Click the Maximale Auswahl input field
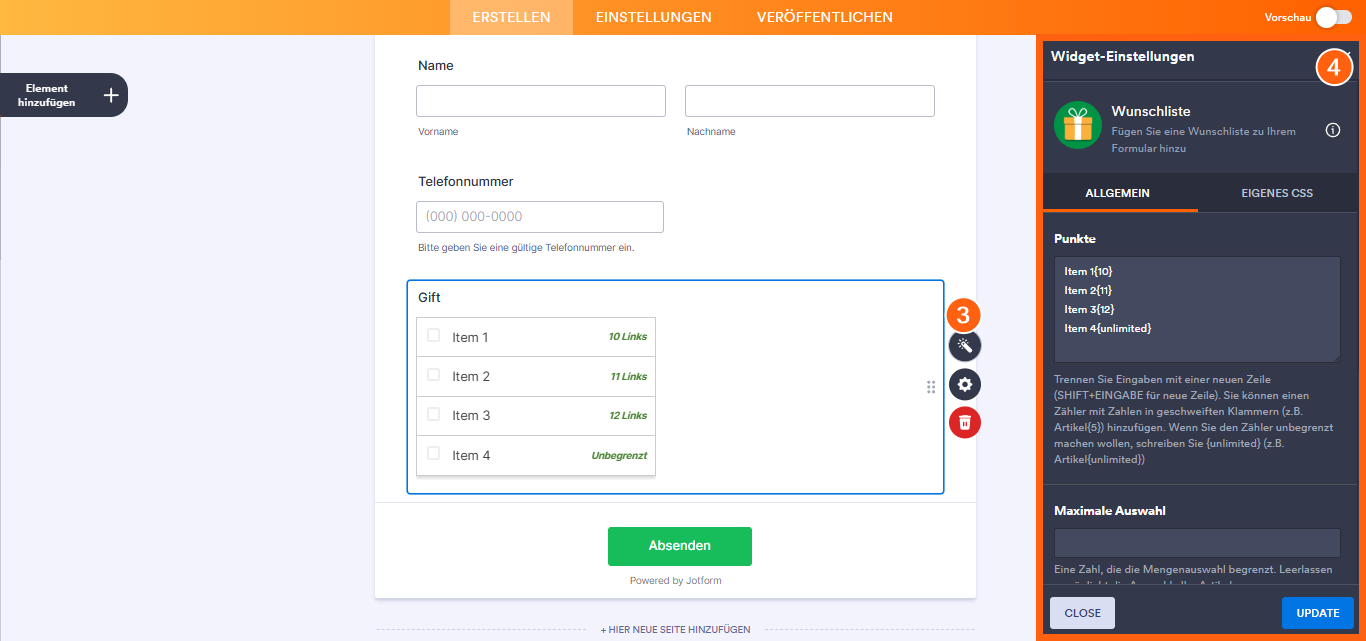 1197,543
